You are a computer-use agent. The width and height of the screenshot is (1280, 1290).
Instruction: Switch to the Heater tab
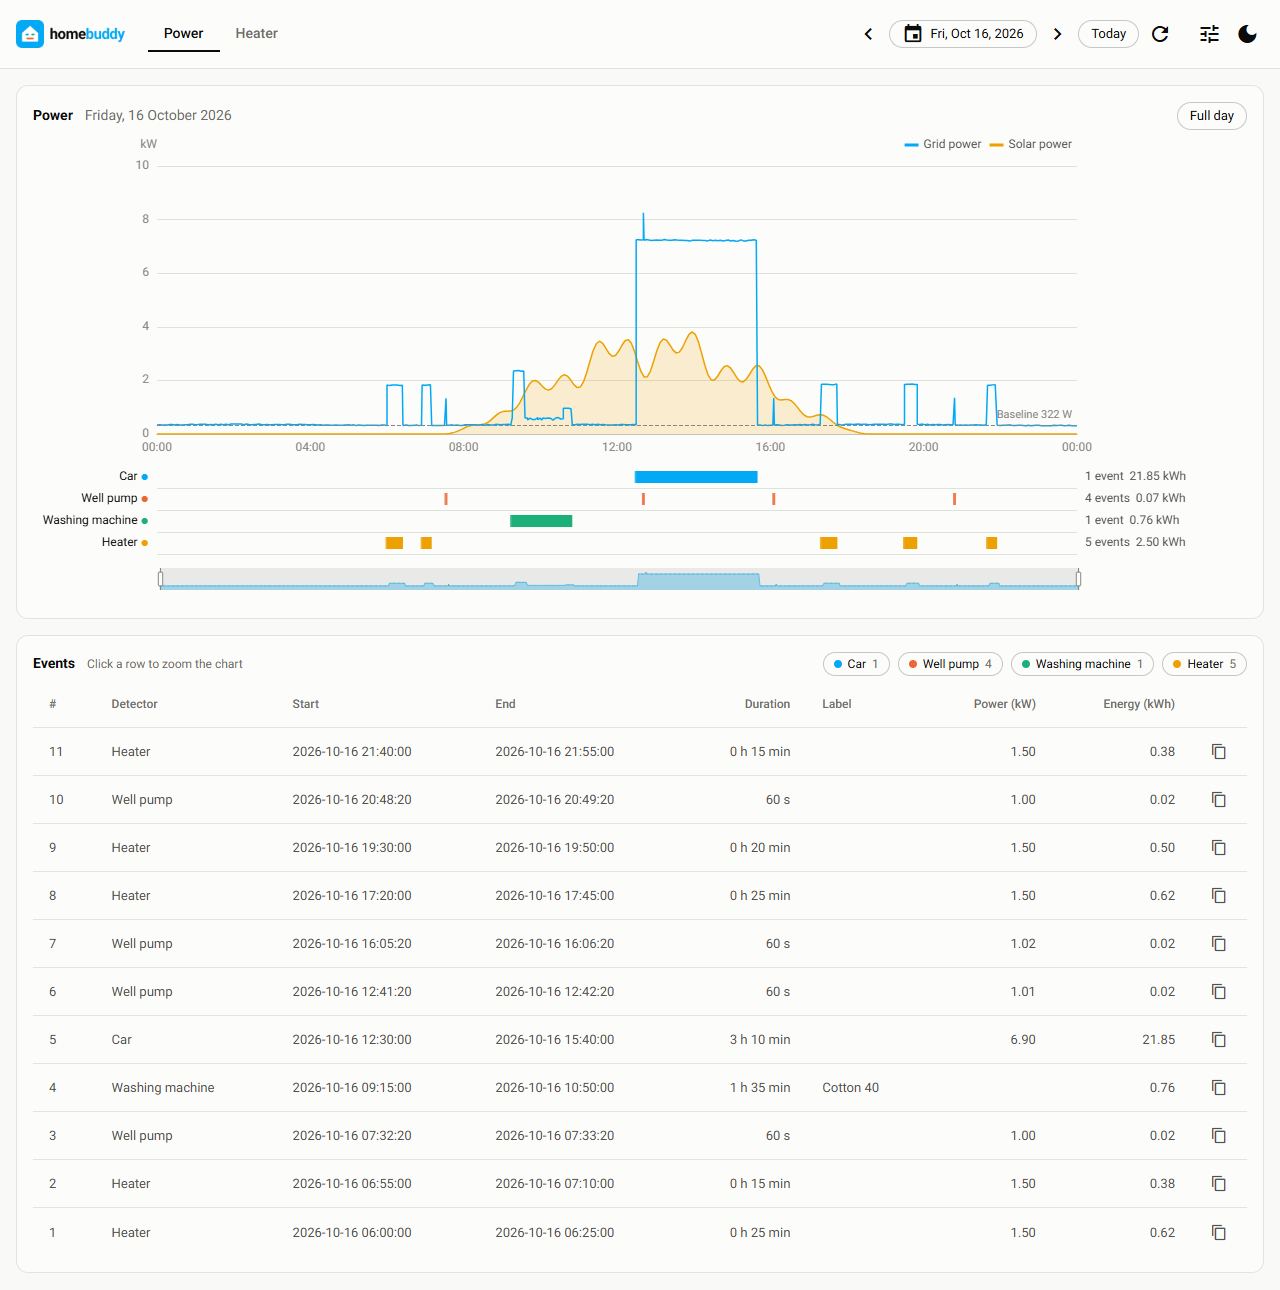(x=256, y=34)
